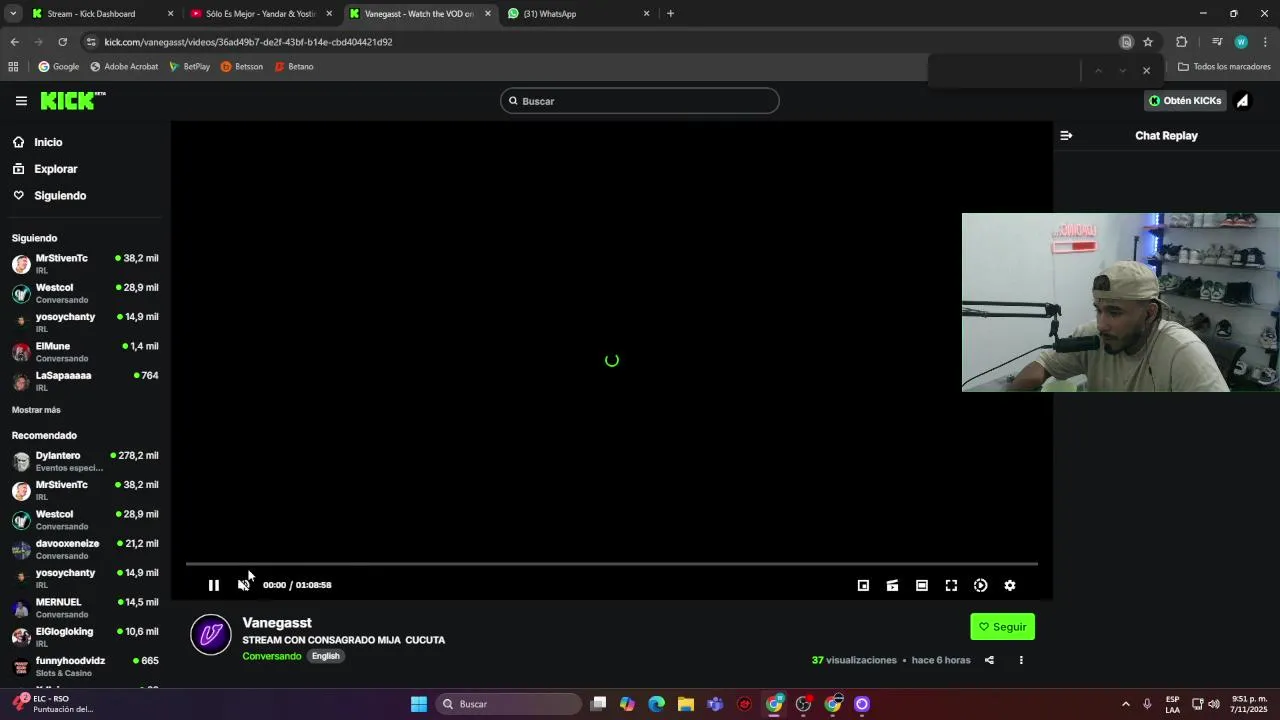Viewport: 1280px width, 720px height.
Task: Close the find-in-page bar
Action: pos(1146,71)
